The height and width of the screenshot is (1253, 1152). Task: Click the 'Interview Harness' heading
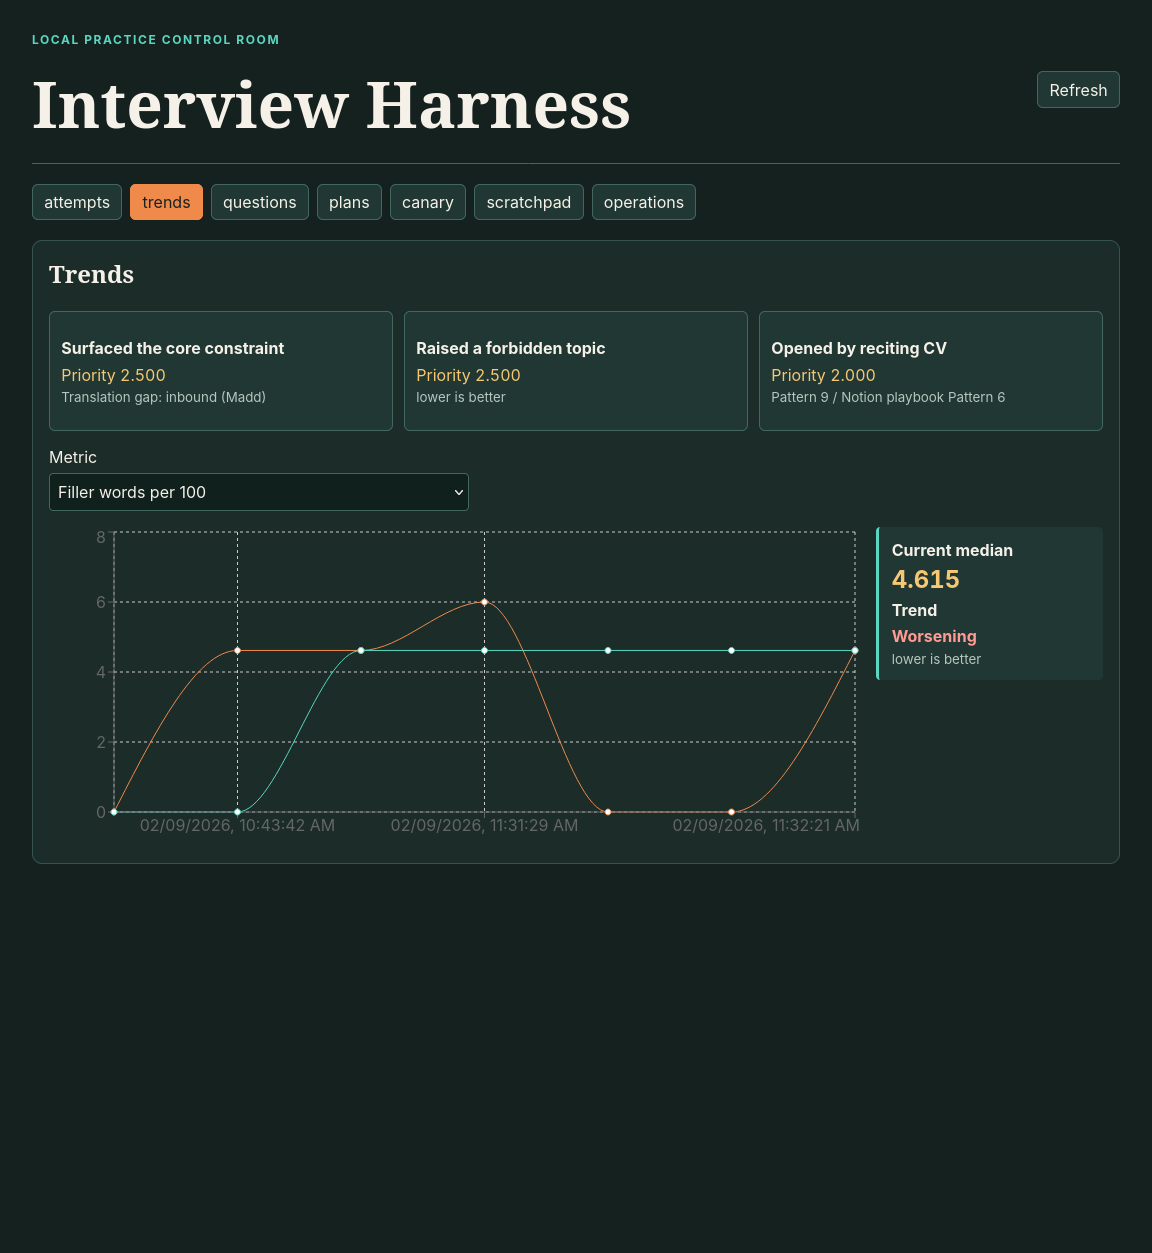tap(332, 105)
